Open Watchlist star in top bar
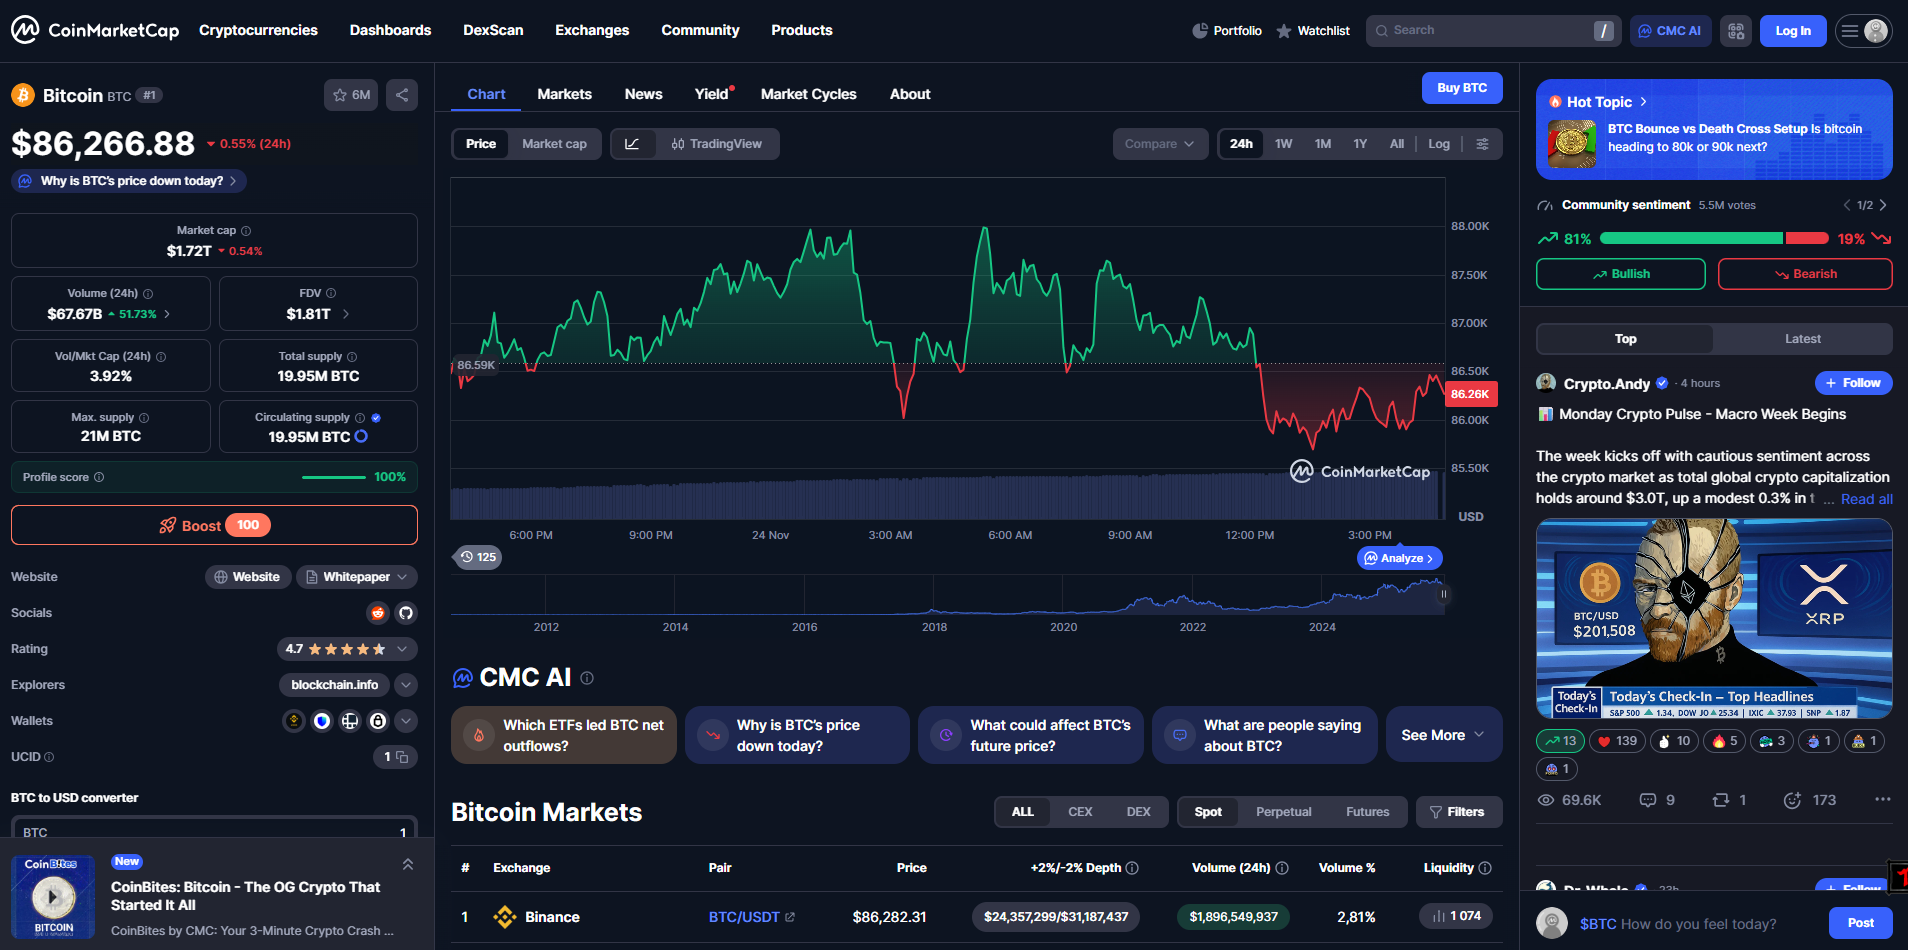 1313,31
